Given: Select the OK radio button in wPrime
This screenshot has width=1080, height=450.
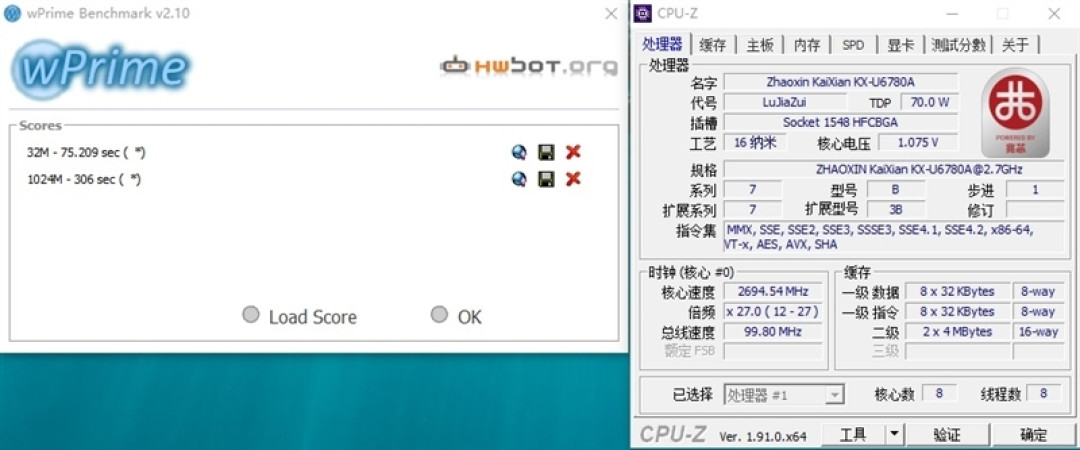Looking at the screenshot, I should [x=439, y=315].
